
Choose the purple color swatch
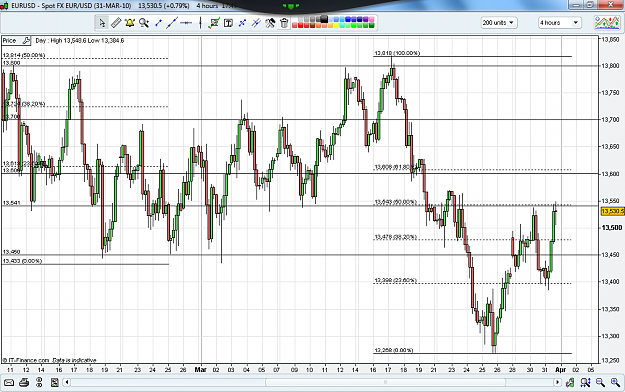click(x=366, y=19)
